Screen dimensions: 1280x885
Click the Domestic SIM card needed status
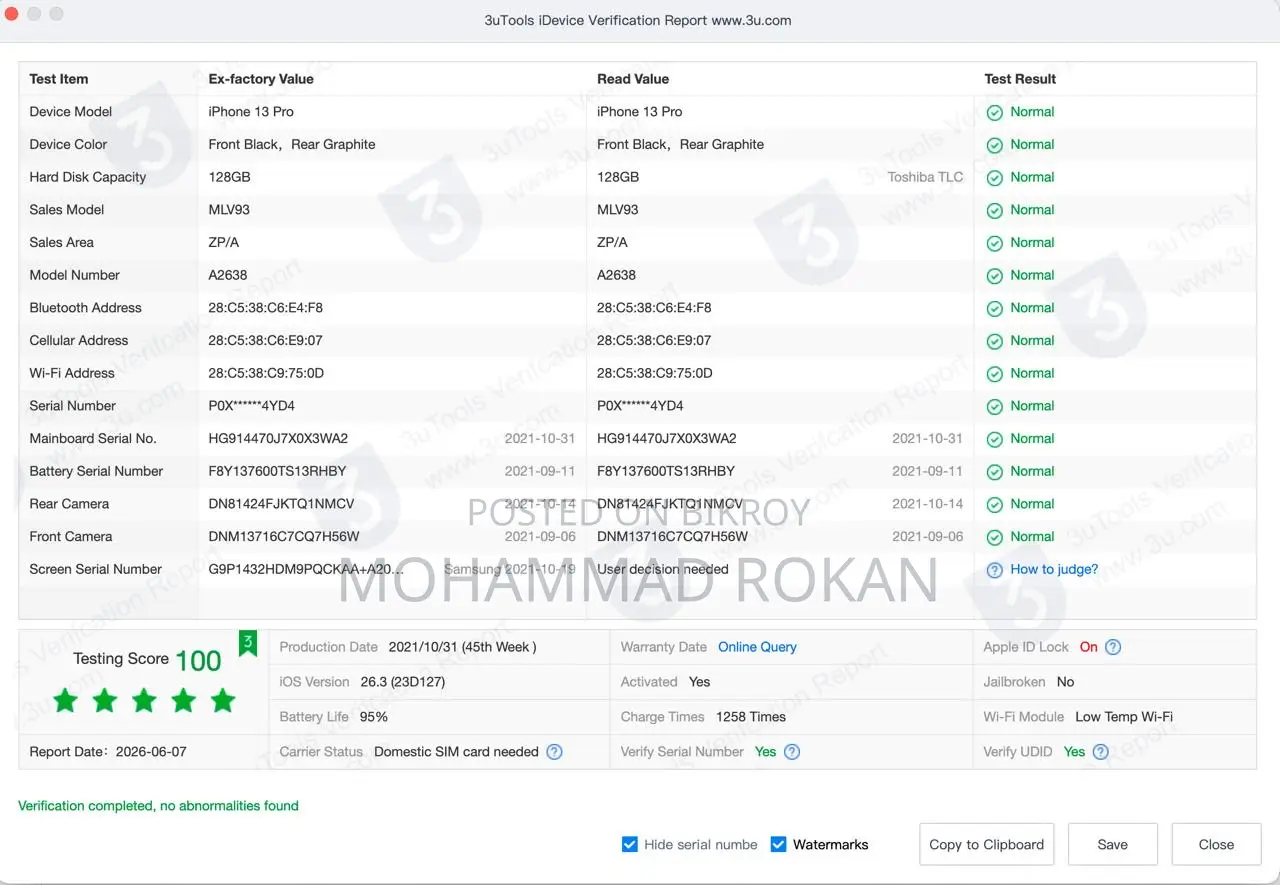click(x=456, y=752)
